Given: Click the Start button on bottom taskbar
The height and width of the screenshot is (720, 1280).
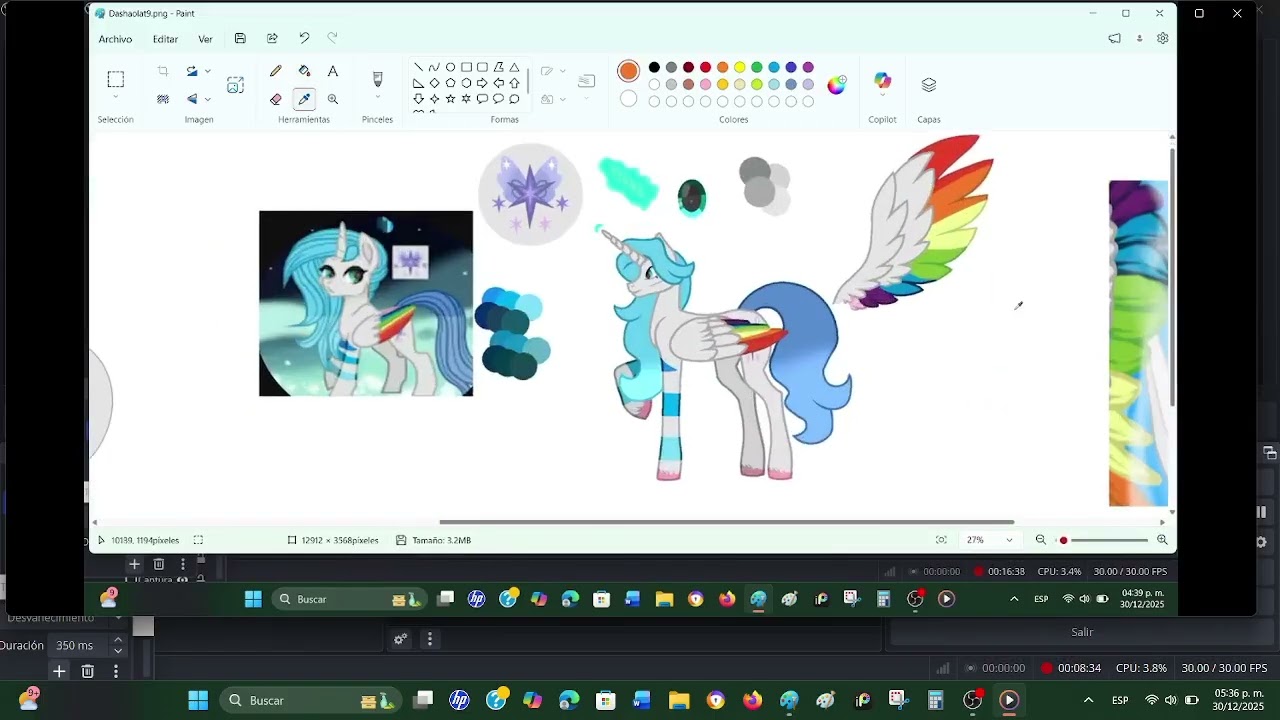Looking at the screenshot, I should 198,700.
